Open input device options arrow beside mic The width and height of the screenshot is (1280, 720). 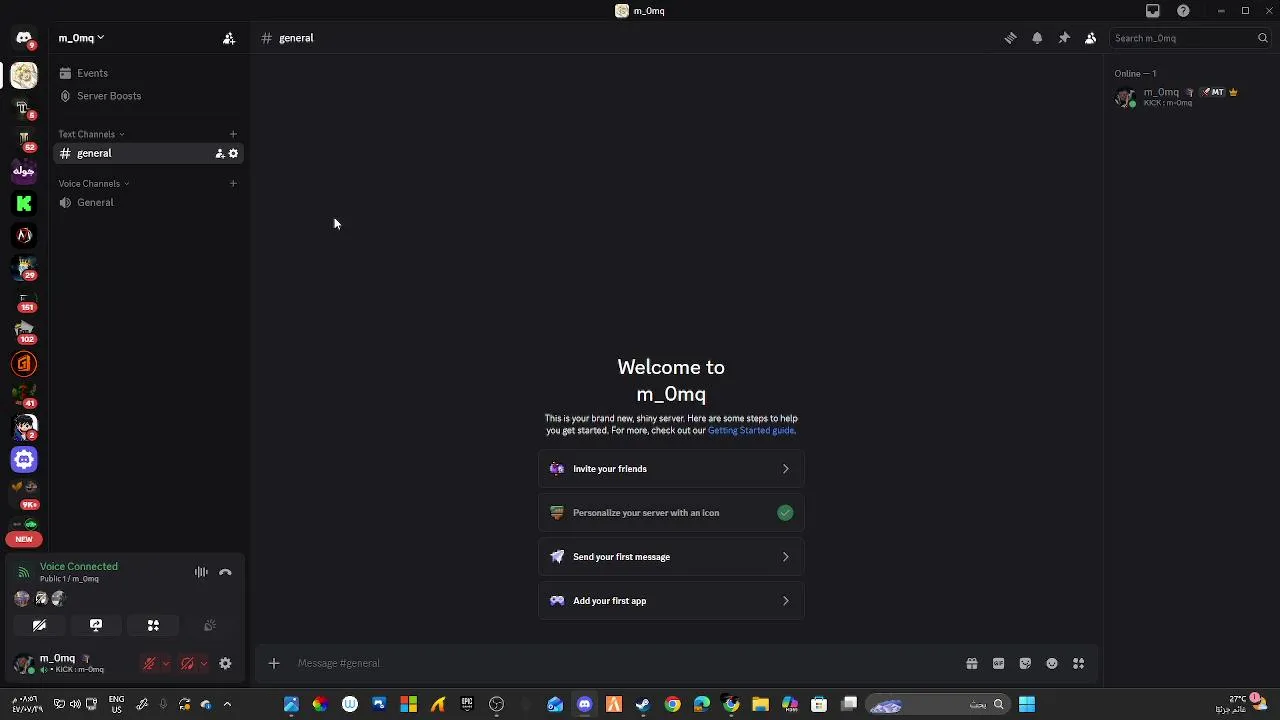coord(166,663)
